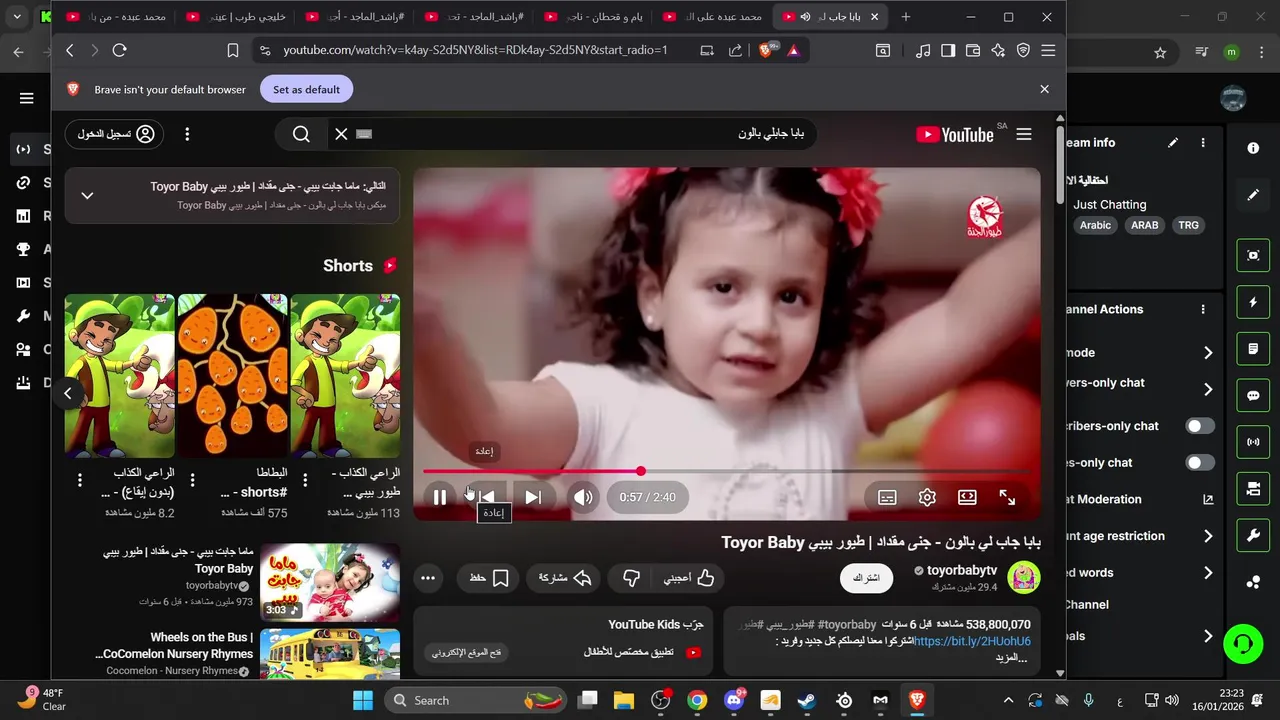Reload the page in Brave
Viewport: 1280px width, 720px height.
(x=120, y=50)
